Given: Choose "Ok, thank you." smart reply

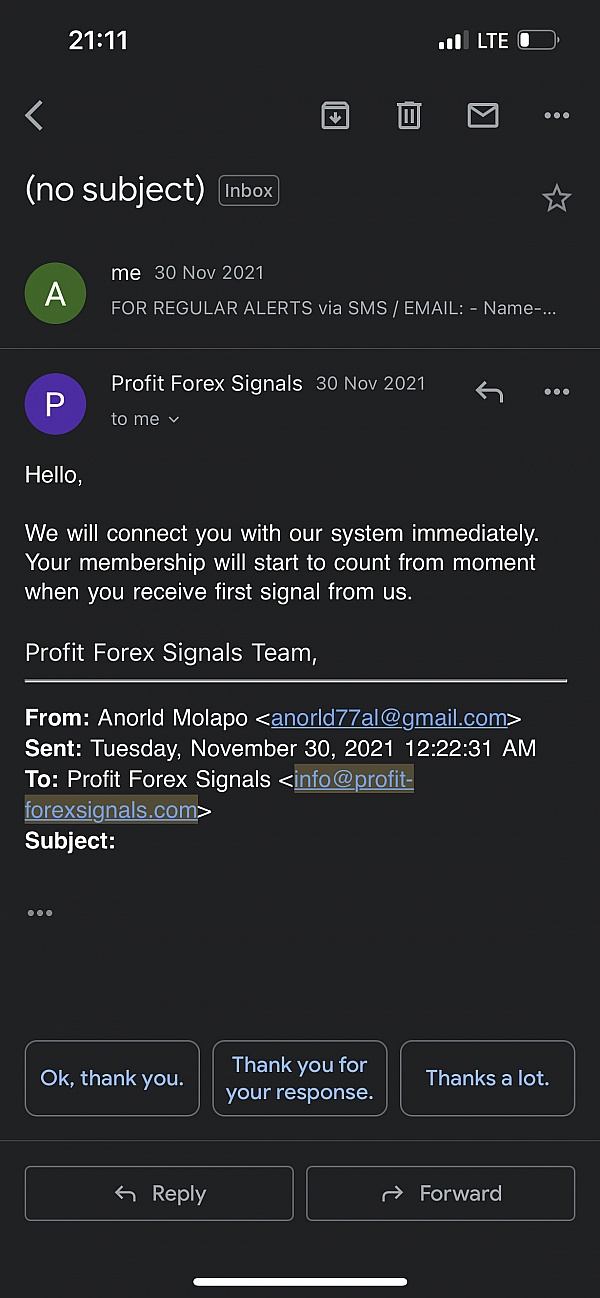Looking at the screenshot, I should pyautogui.click(x=112, y=1078).
